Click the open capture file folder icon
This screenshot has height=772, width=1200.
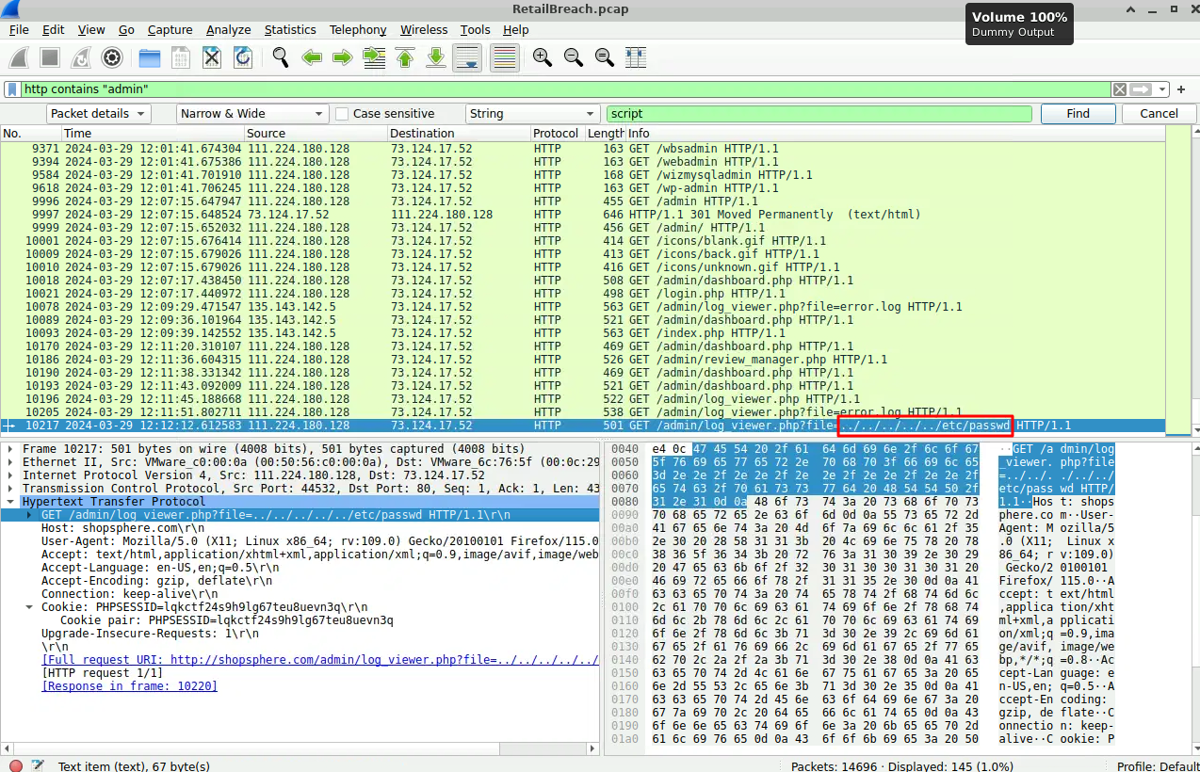149,58
